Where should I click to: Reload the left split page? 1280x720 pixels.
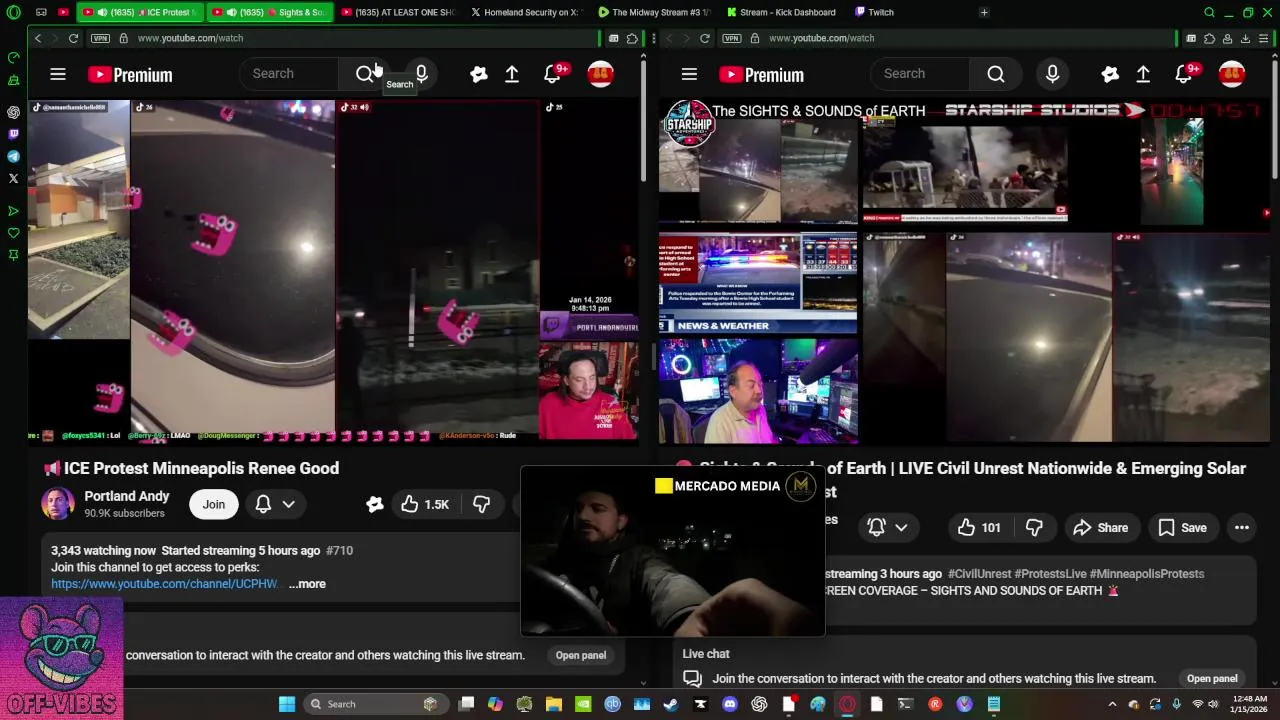click(x=73, y=38)
